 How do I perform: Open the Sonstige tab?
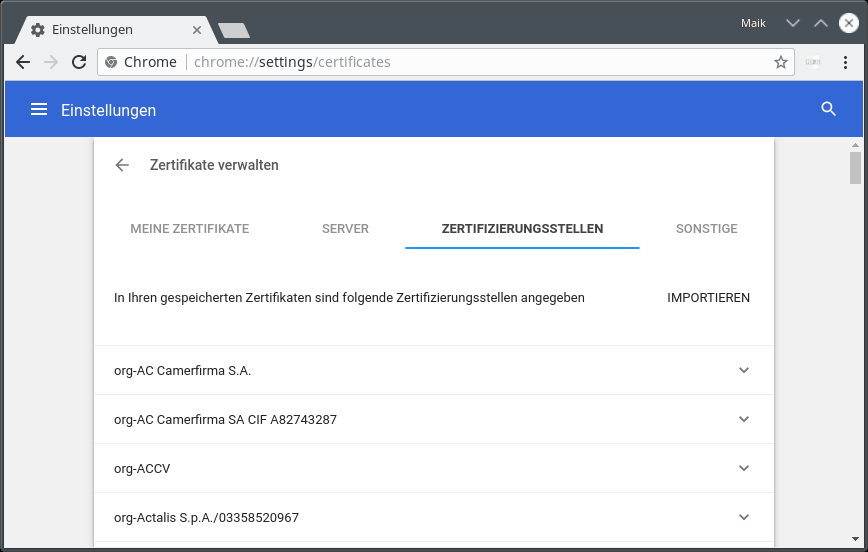coord(706,229)
